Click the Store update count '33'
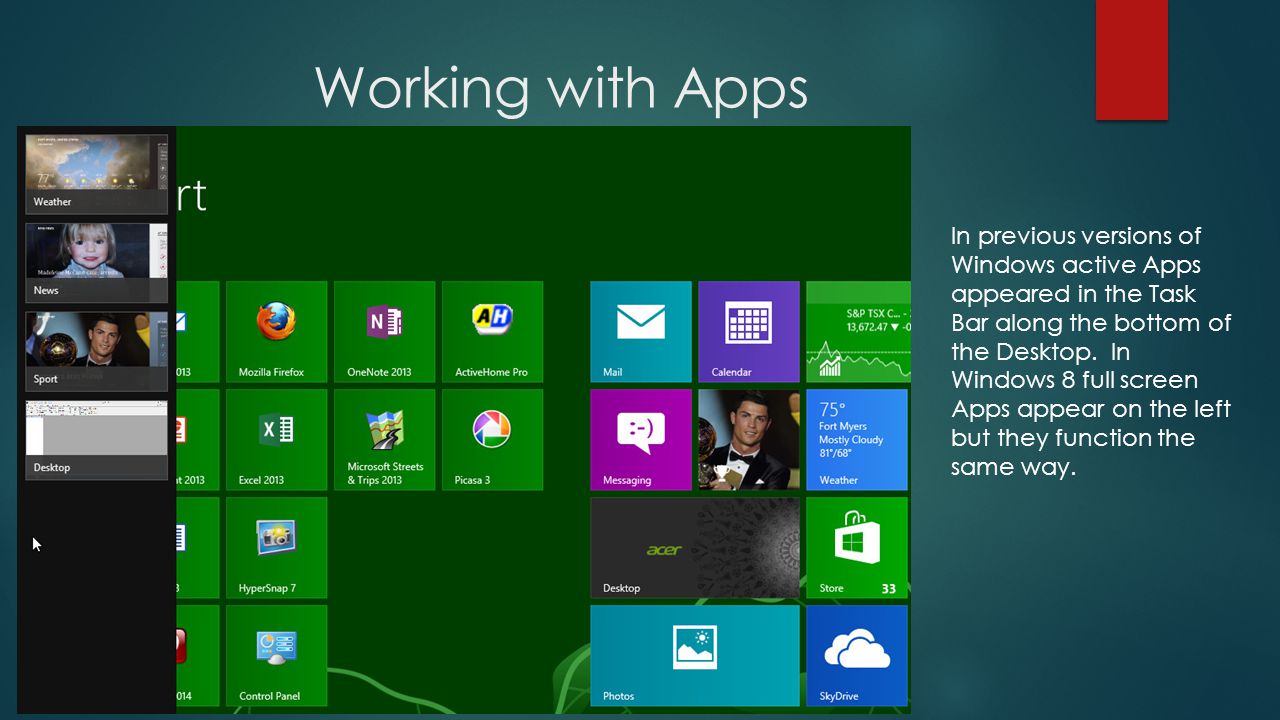The height and width of the screenshot is (720, 1280). [888, 589]
